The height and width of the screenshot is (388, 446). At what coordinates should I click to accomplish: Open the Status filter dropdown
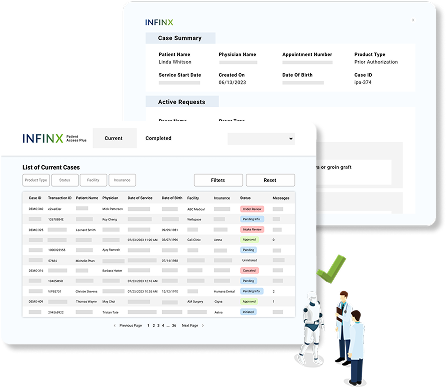point(65,180)
